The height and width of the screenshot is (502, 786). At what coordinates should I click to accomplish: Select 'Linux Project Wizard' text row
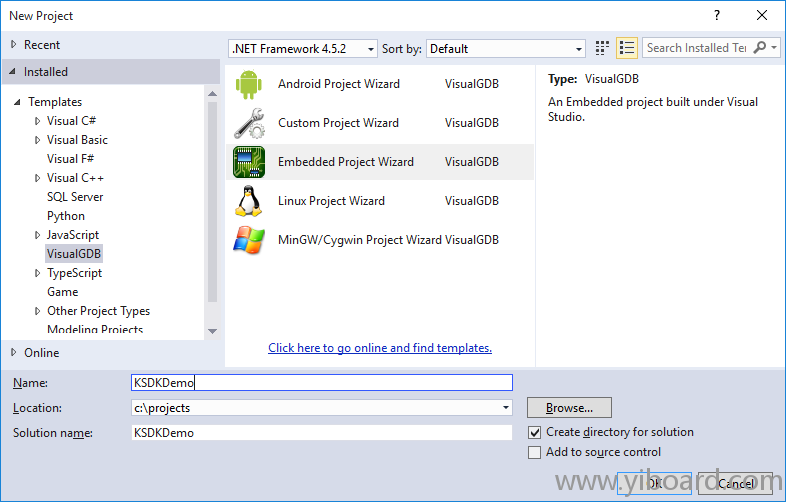pyautogui.click(x=379, y=201)
